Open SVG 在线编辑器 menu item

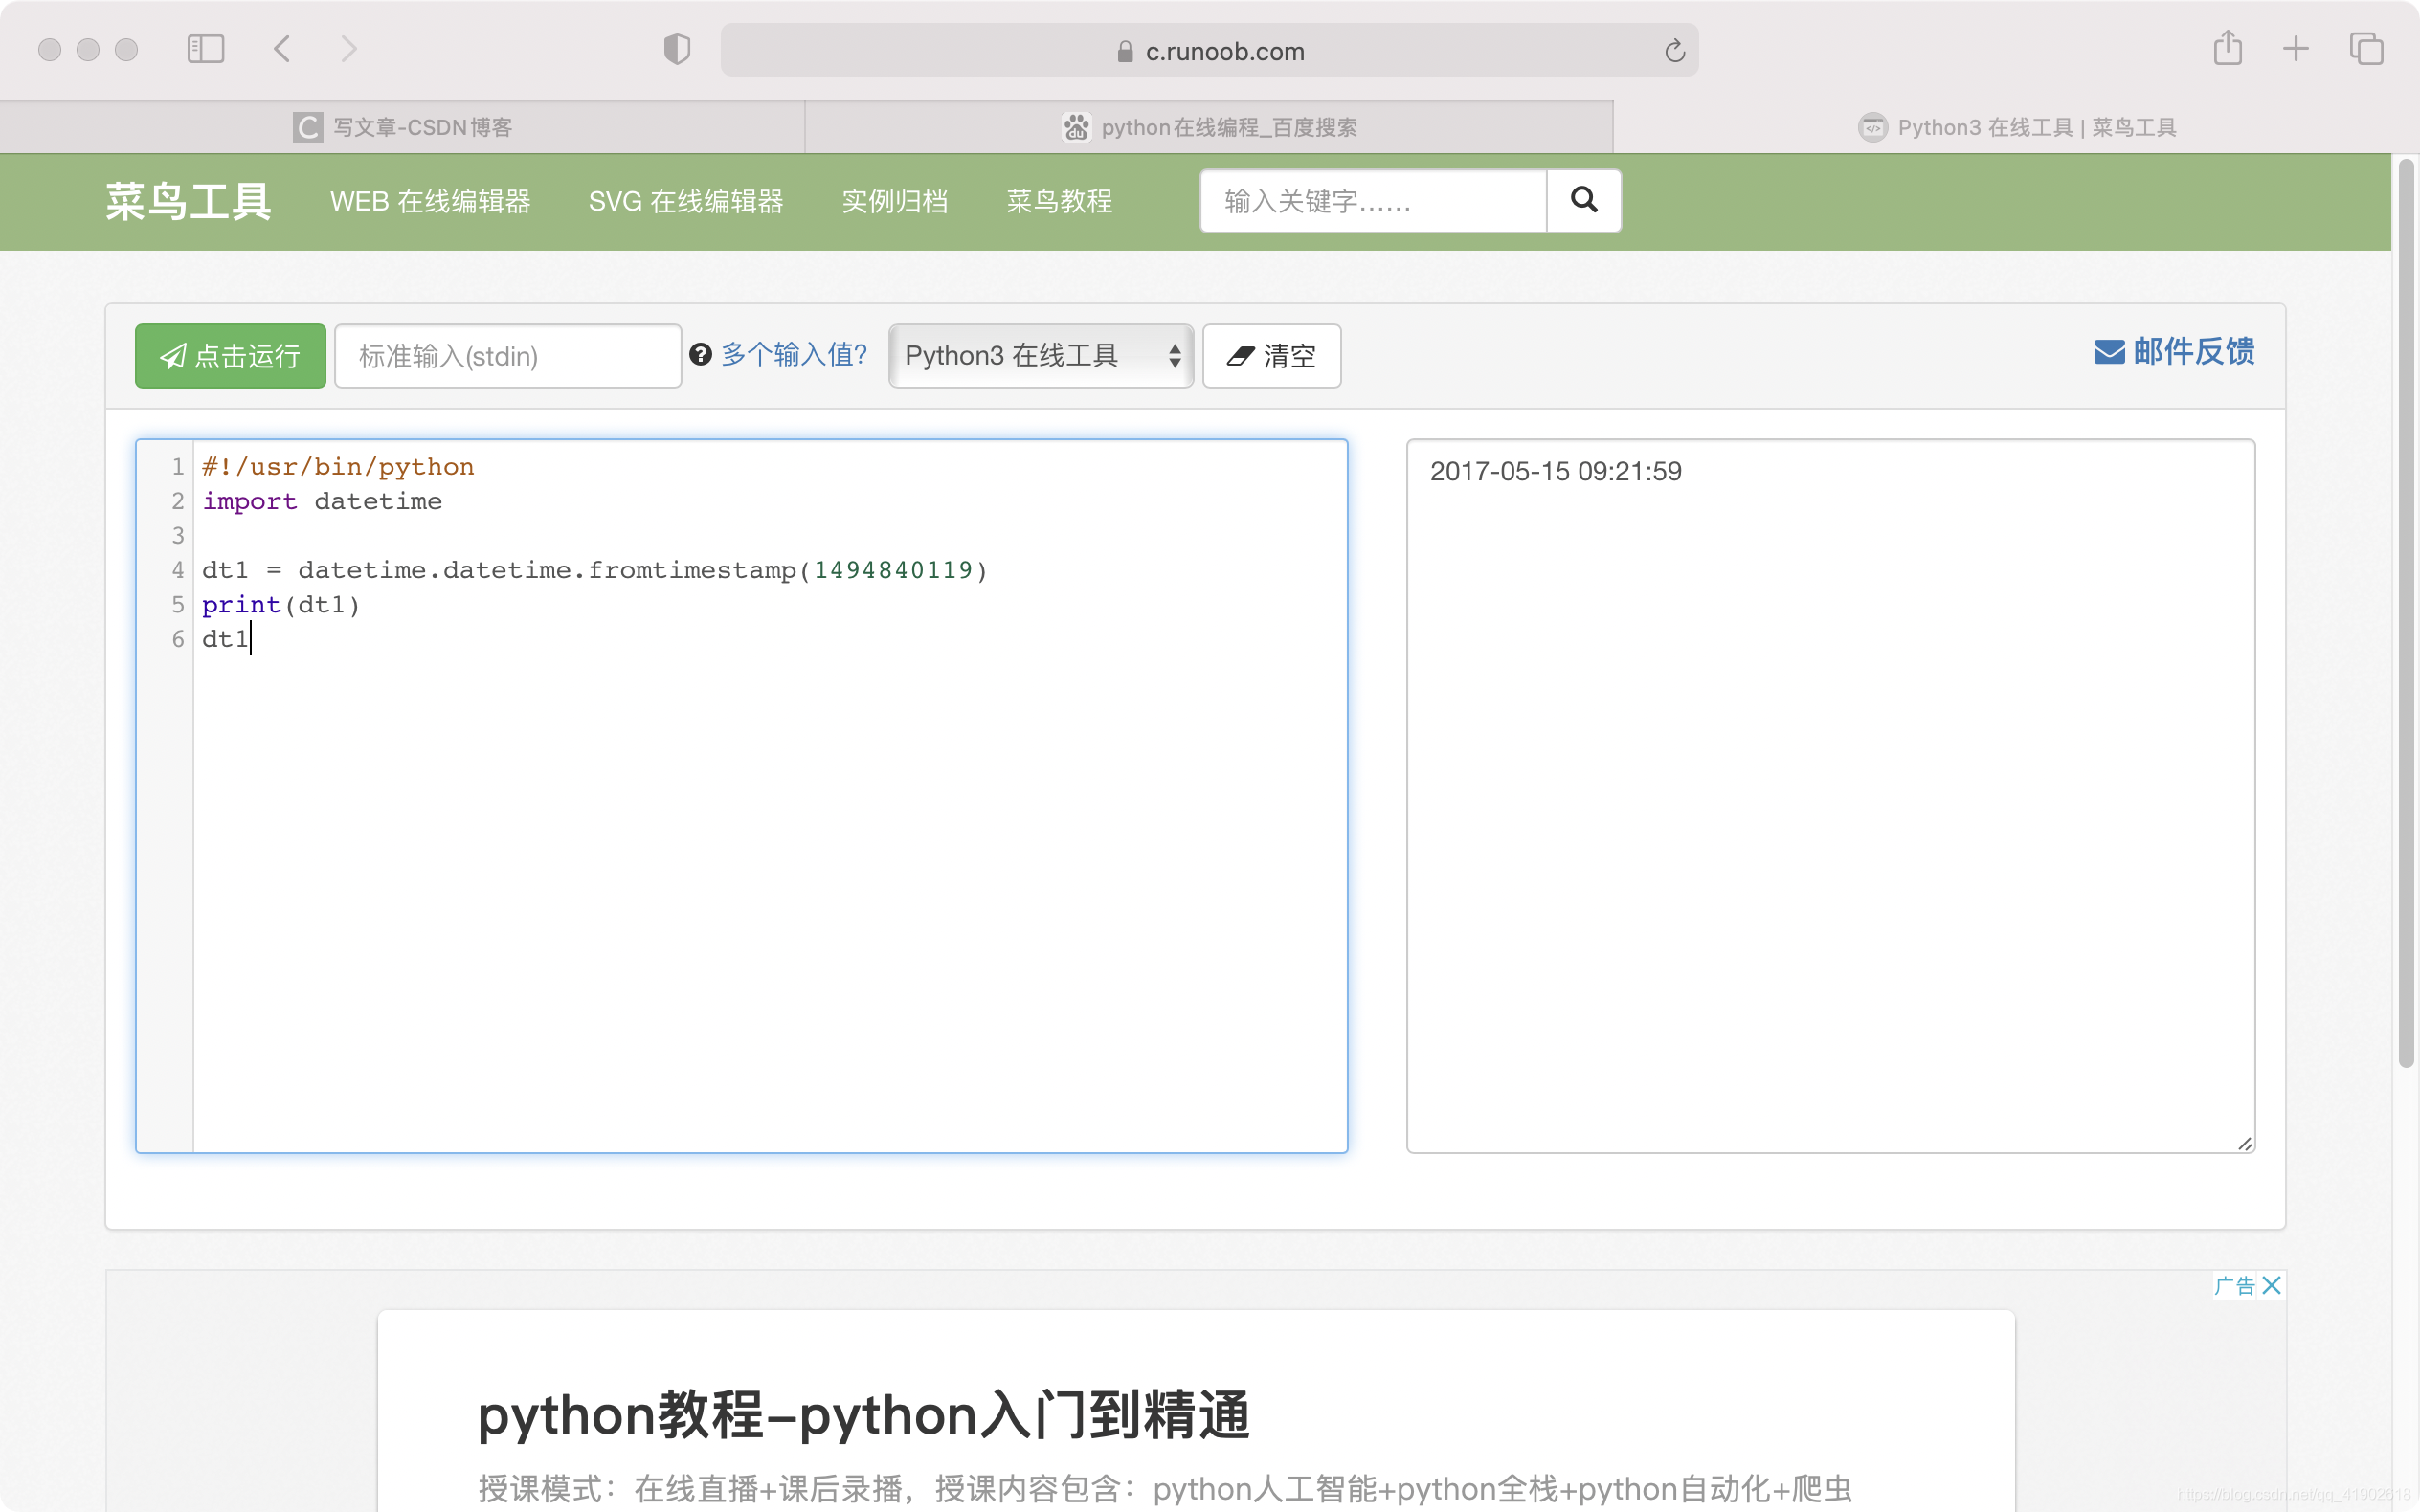(x=686, y=201)
